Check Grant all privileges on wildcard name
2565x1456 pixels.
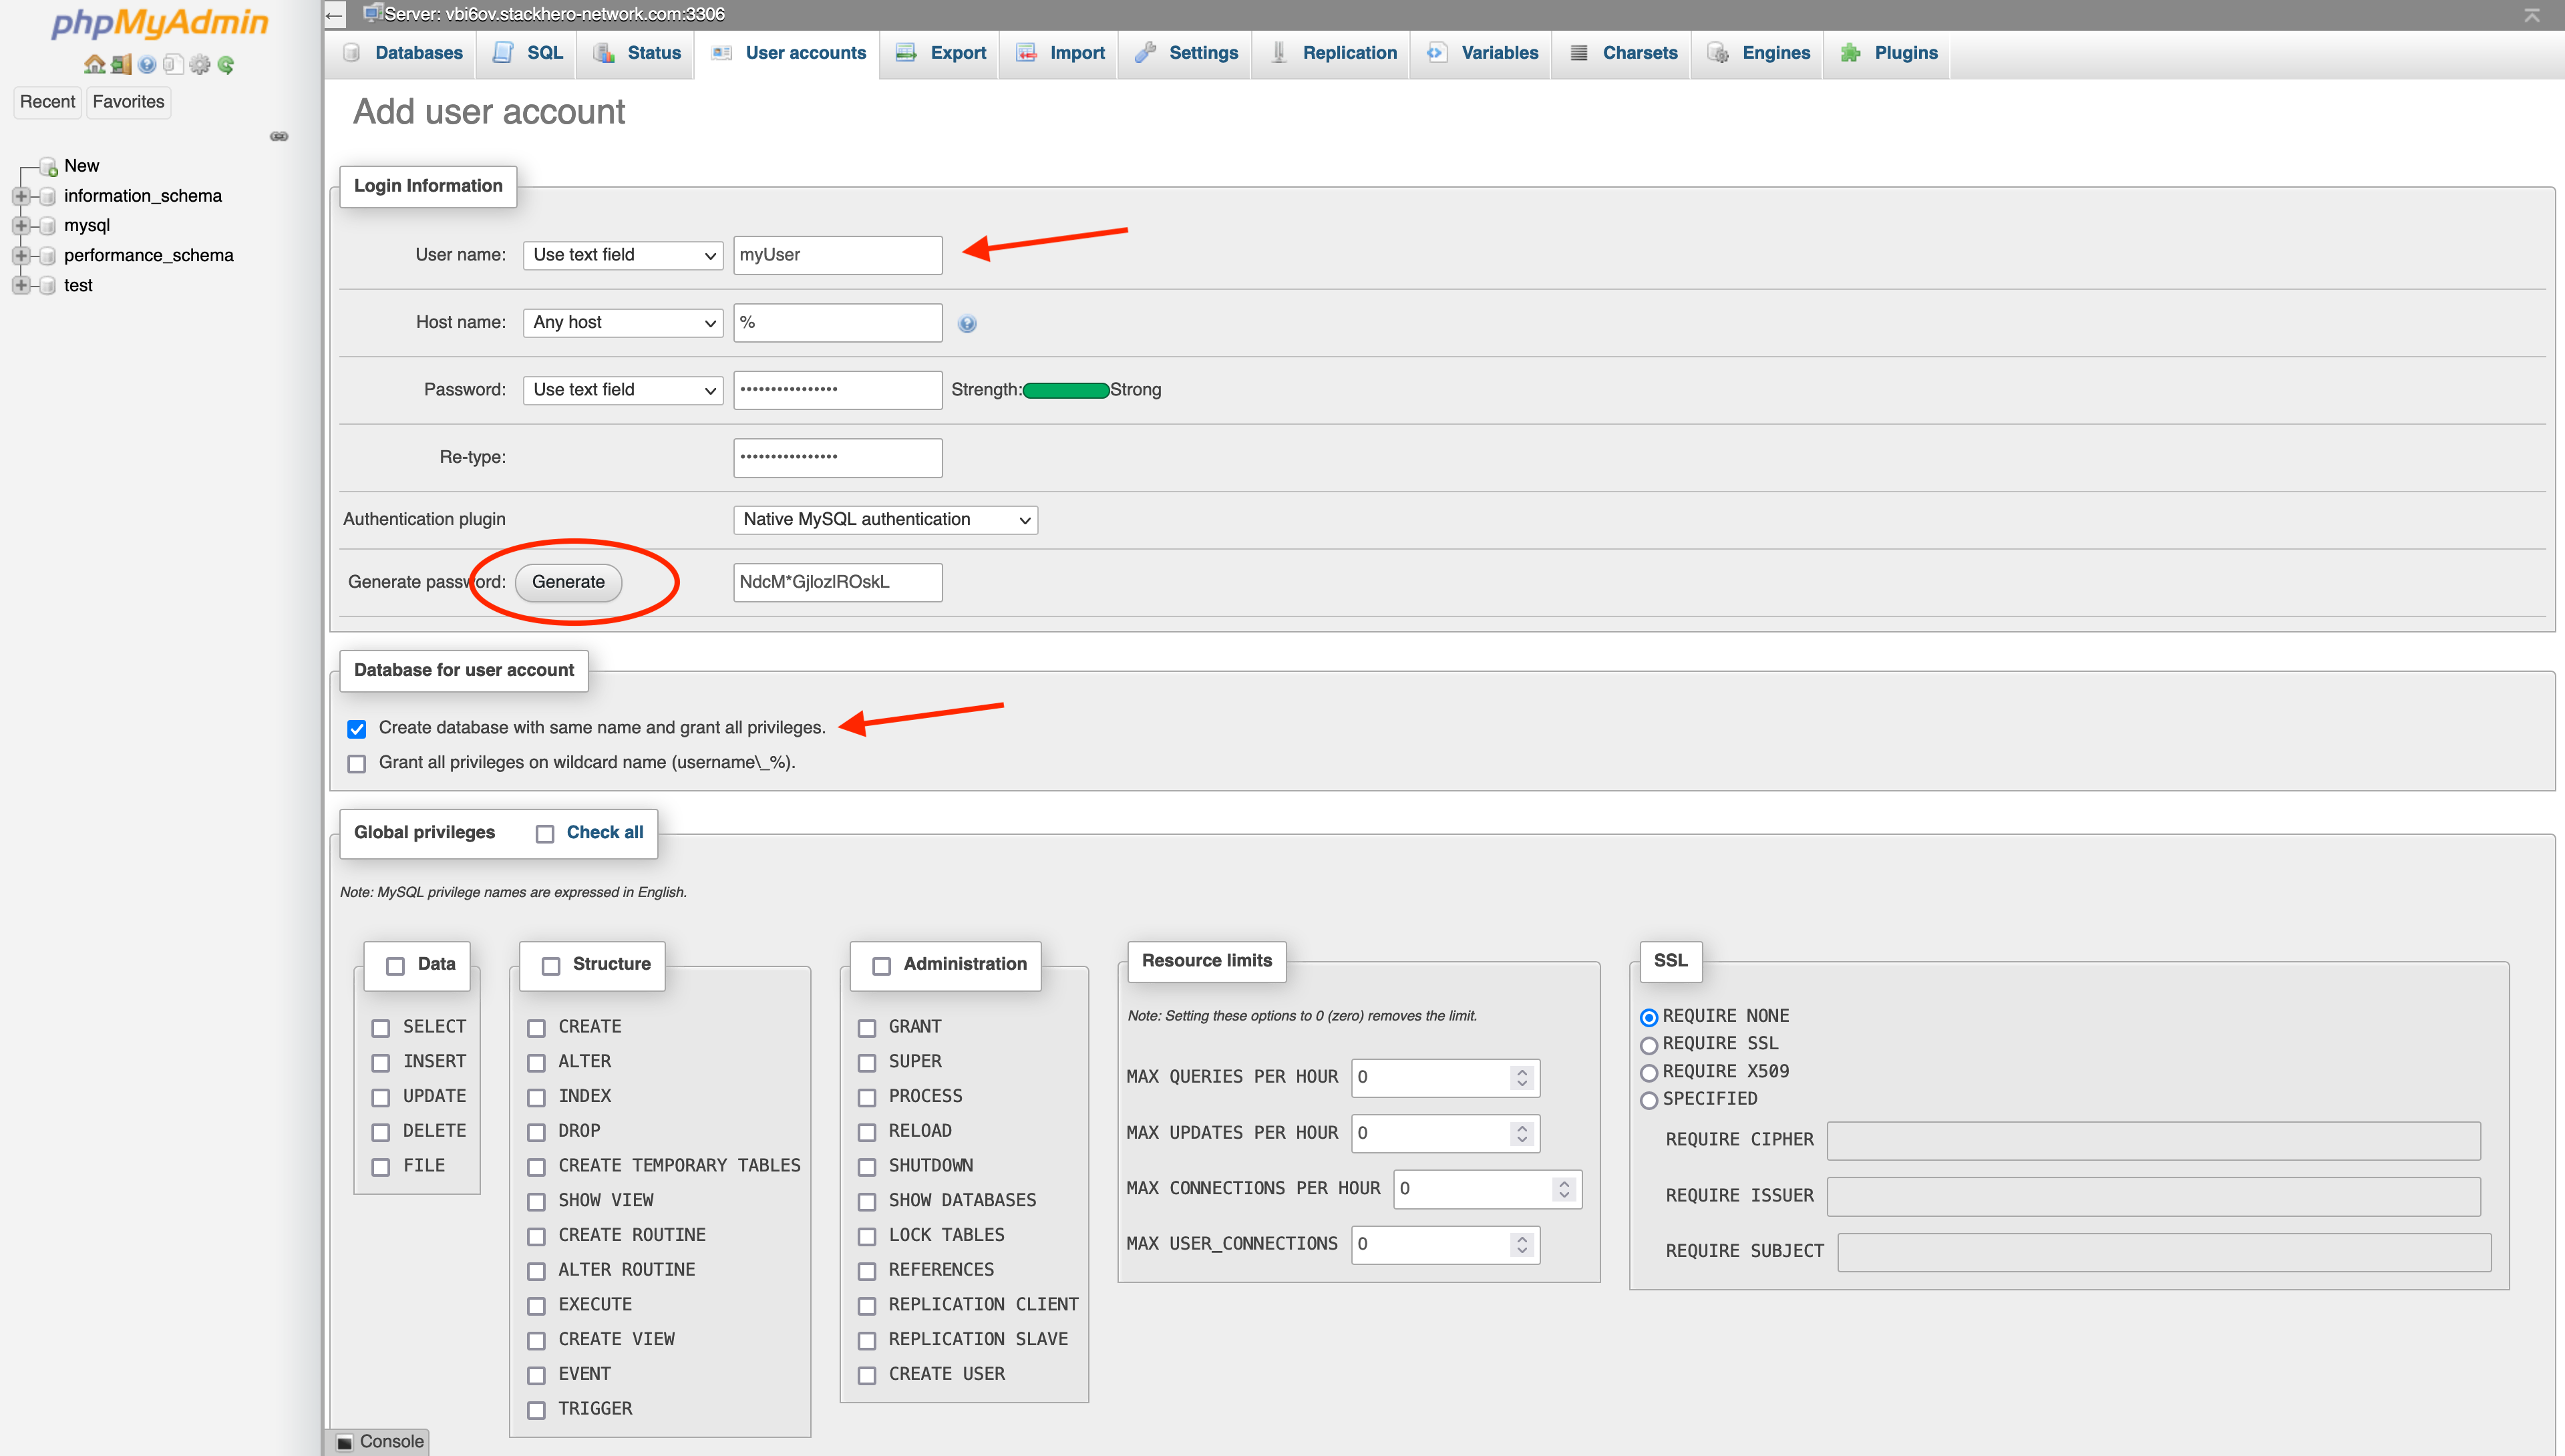tap(357, 763)
